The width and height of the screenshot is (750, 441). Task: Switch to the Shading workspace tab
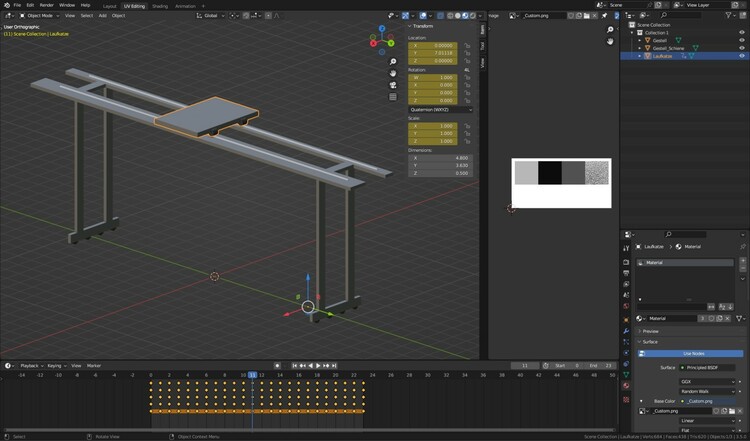click(x=160, y=5)
